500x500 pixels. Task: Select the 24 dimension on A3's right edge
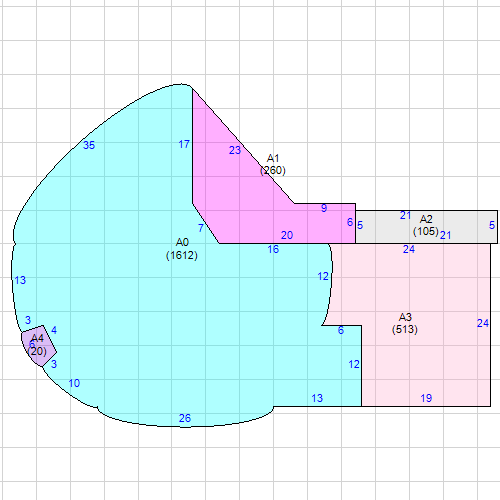pyautogui.click(x=483, y=323)
